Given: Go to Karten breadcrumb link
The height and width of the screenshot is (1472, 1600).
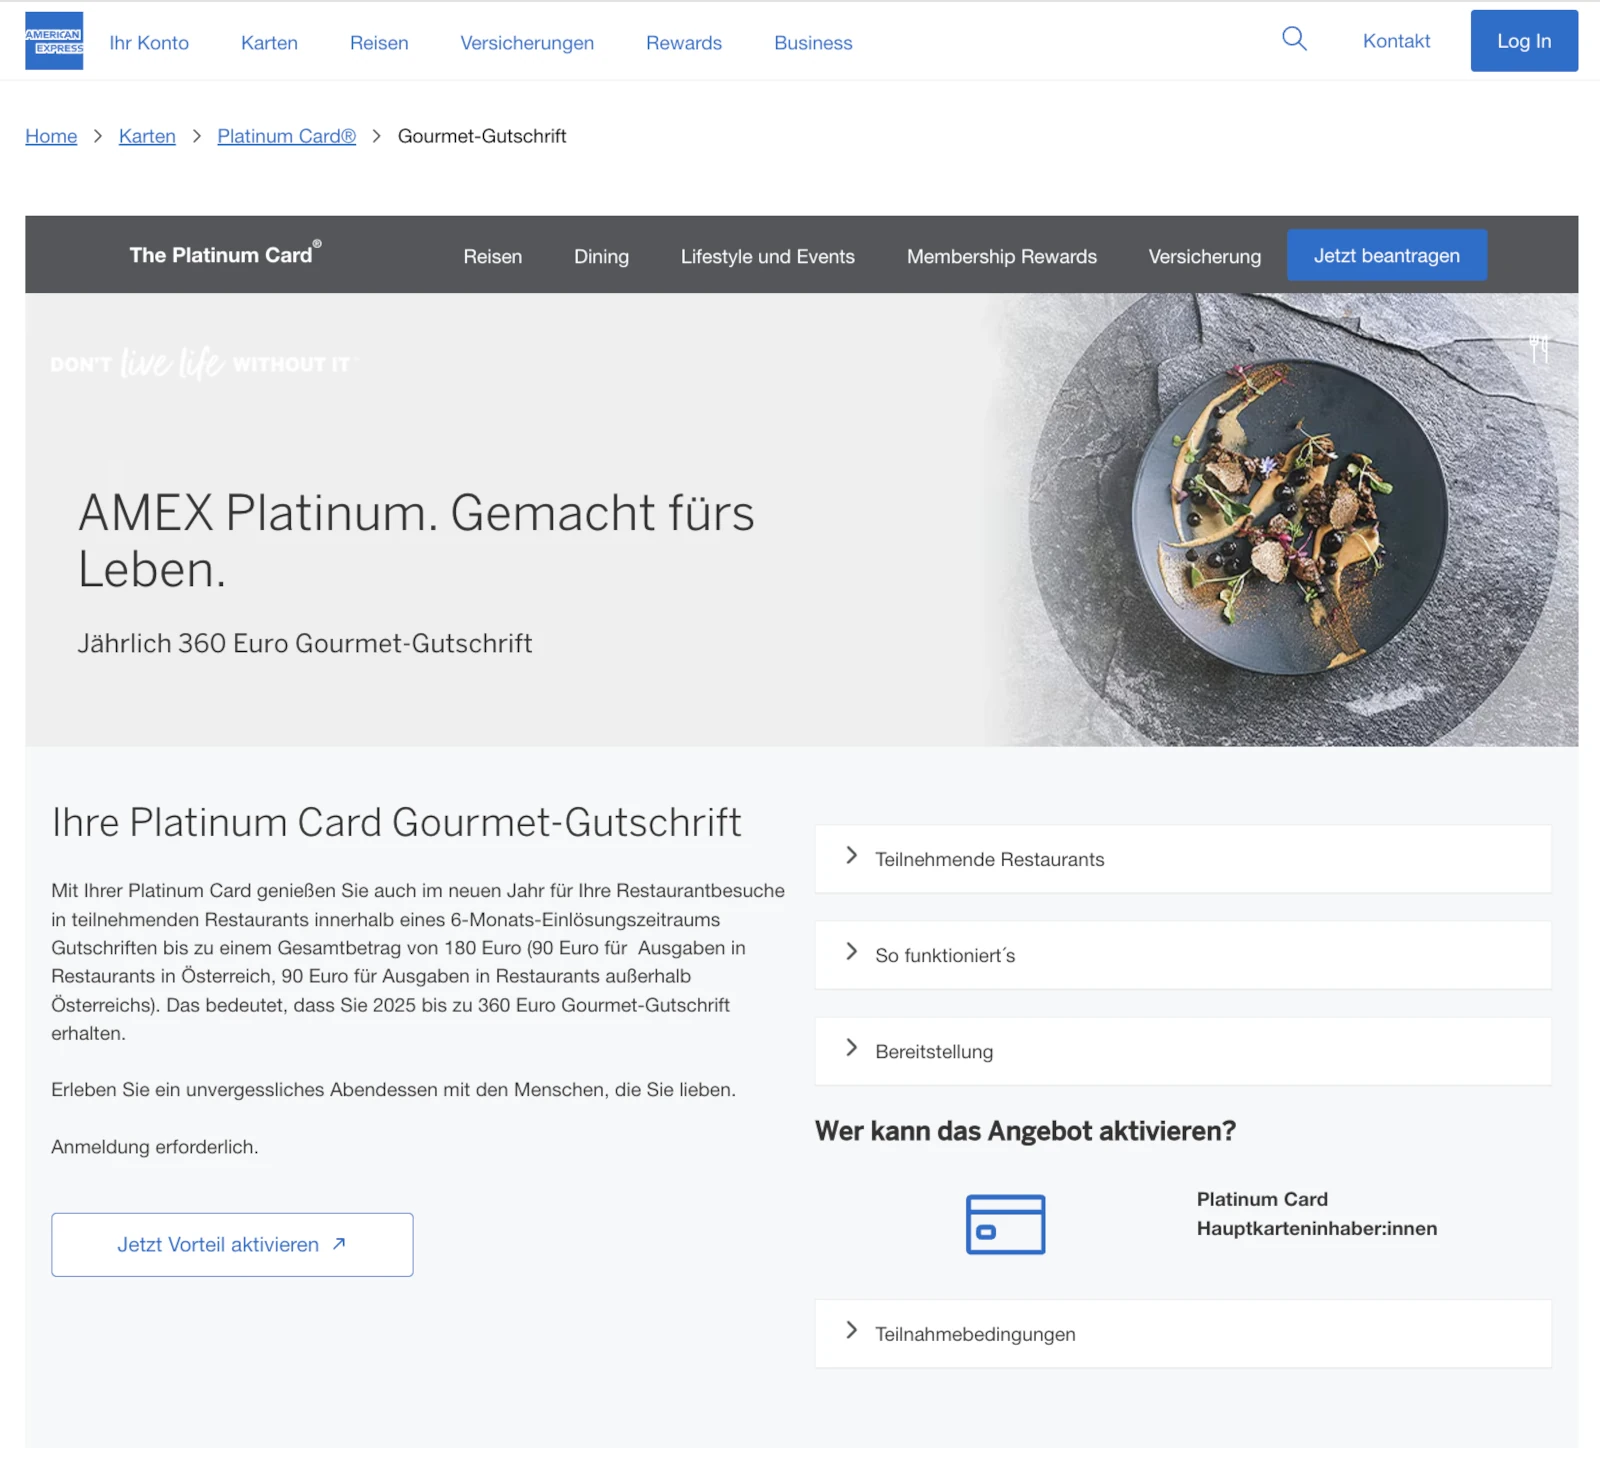Looking at the screenshot, I should pyautogui.click(x=147, y=136).
